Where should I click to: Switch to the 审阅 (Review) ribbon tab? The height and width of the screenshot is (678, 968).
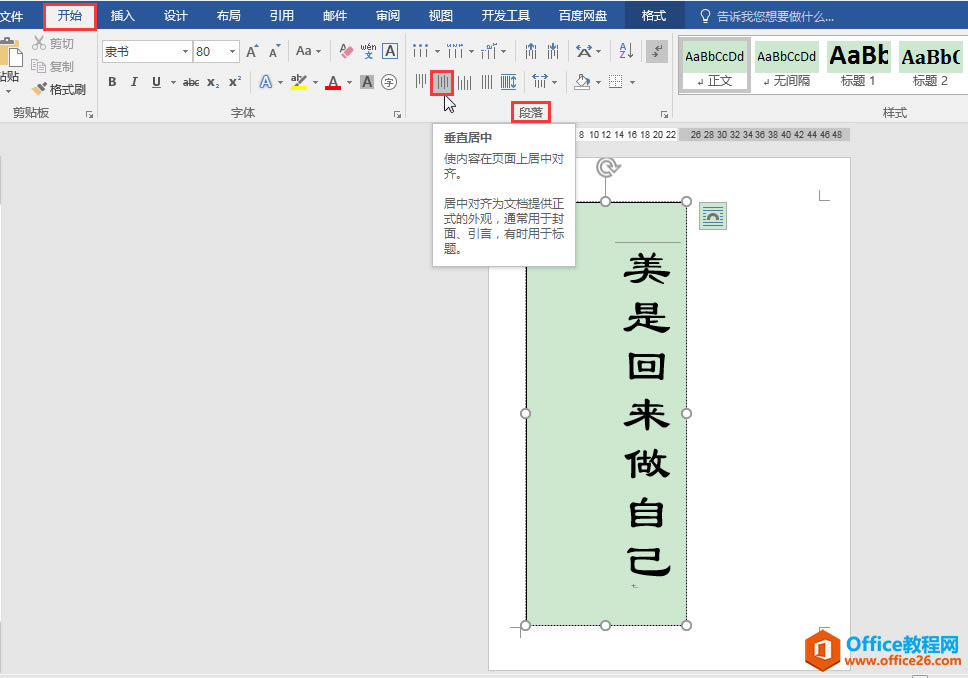pyautogui.click(x=388, y=15)
